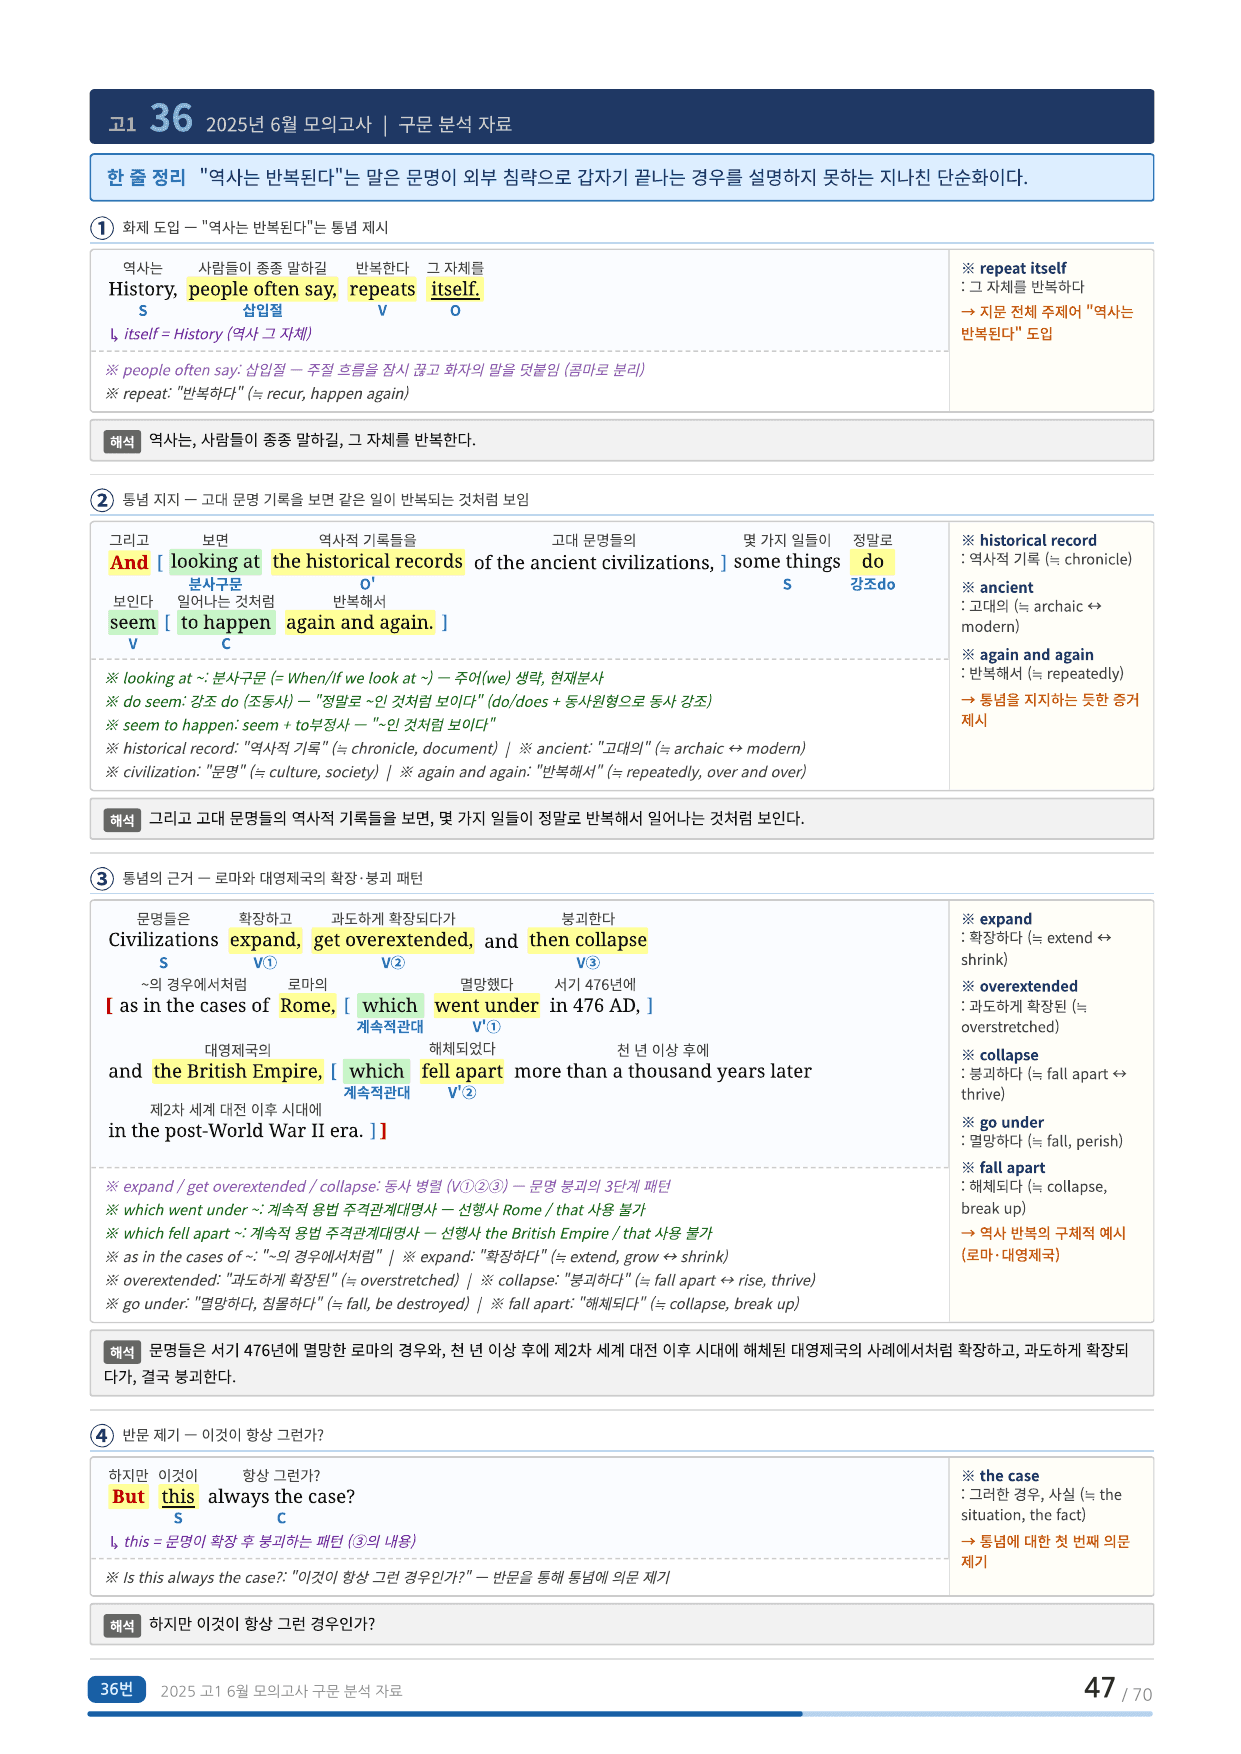Click the green highlighted 'looking at' phrase
This screenshot has height=1754, width=1241.
click(x=215, y=561)
